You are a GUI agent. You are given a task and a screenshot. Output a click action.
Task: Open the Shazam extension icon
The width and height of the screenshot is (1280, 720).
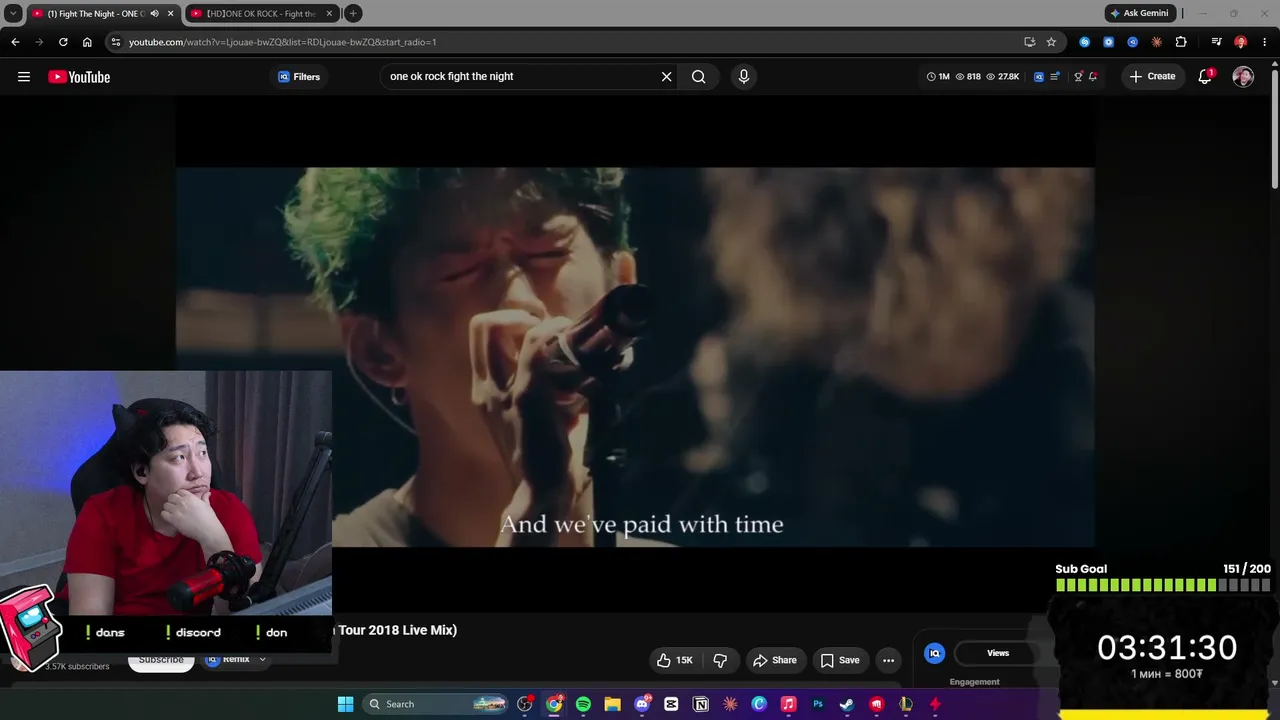tap(1085, 42)
